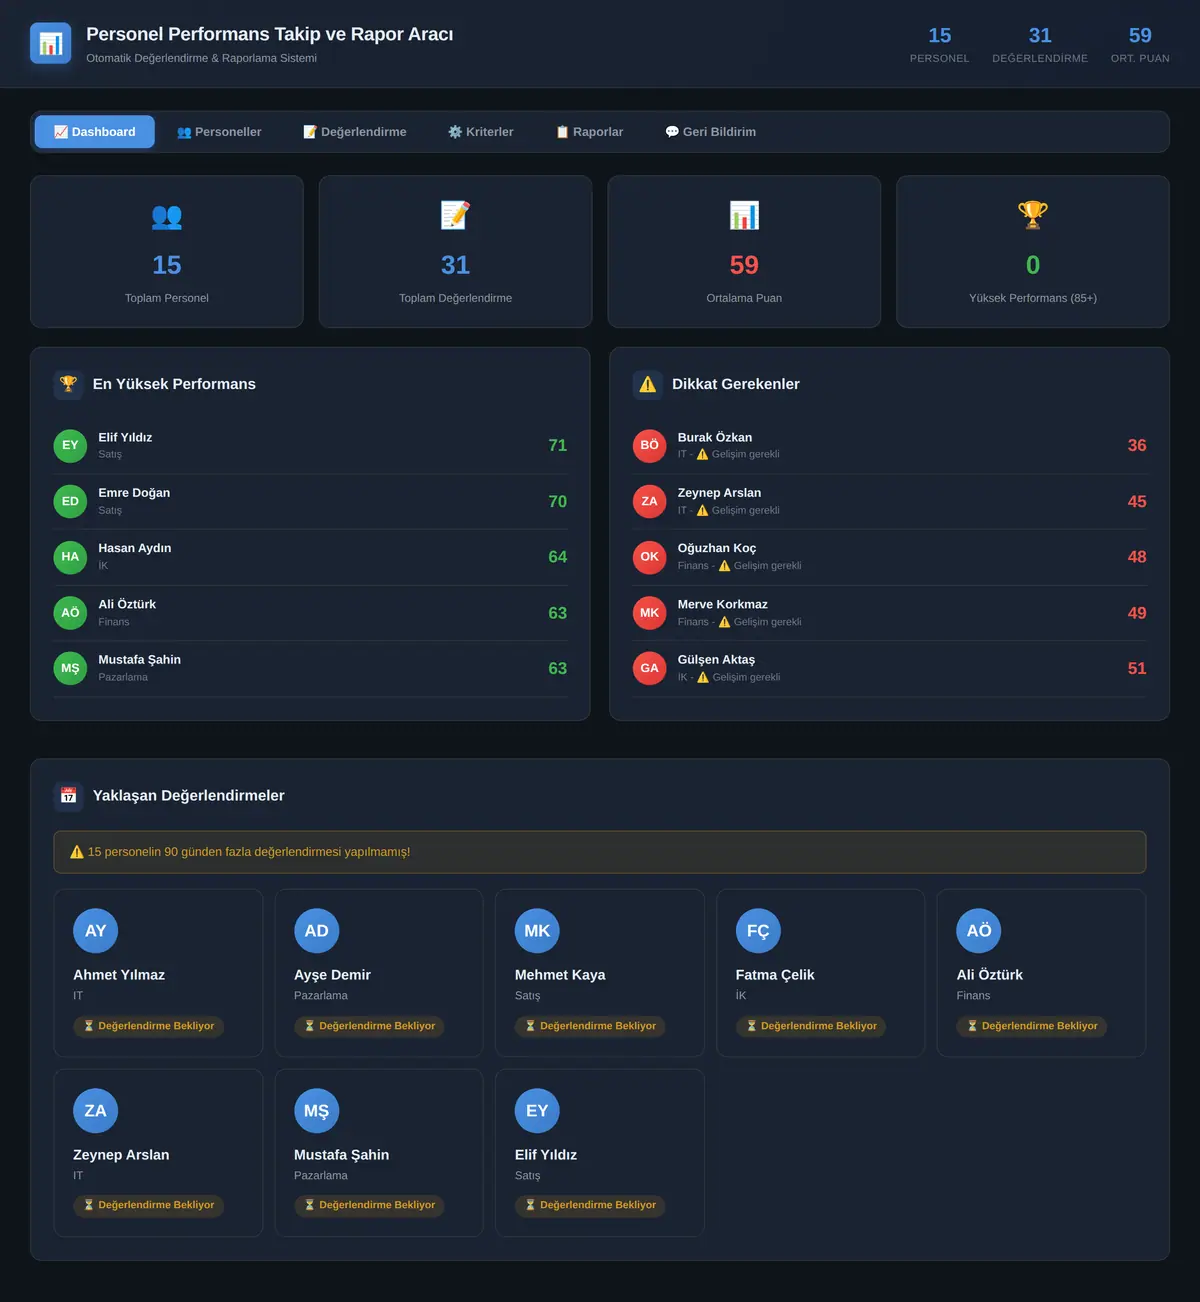Click Emre Doğan's ED avatar
1200x1302 pixels.
point(70,502)
